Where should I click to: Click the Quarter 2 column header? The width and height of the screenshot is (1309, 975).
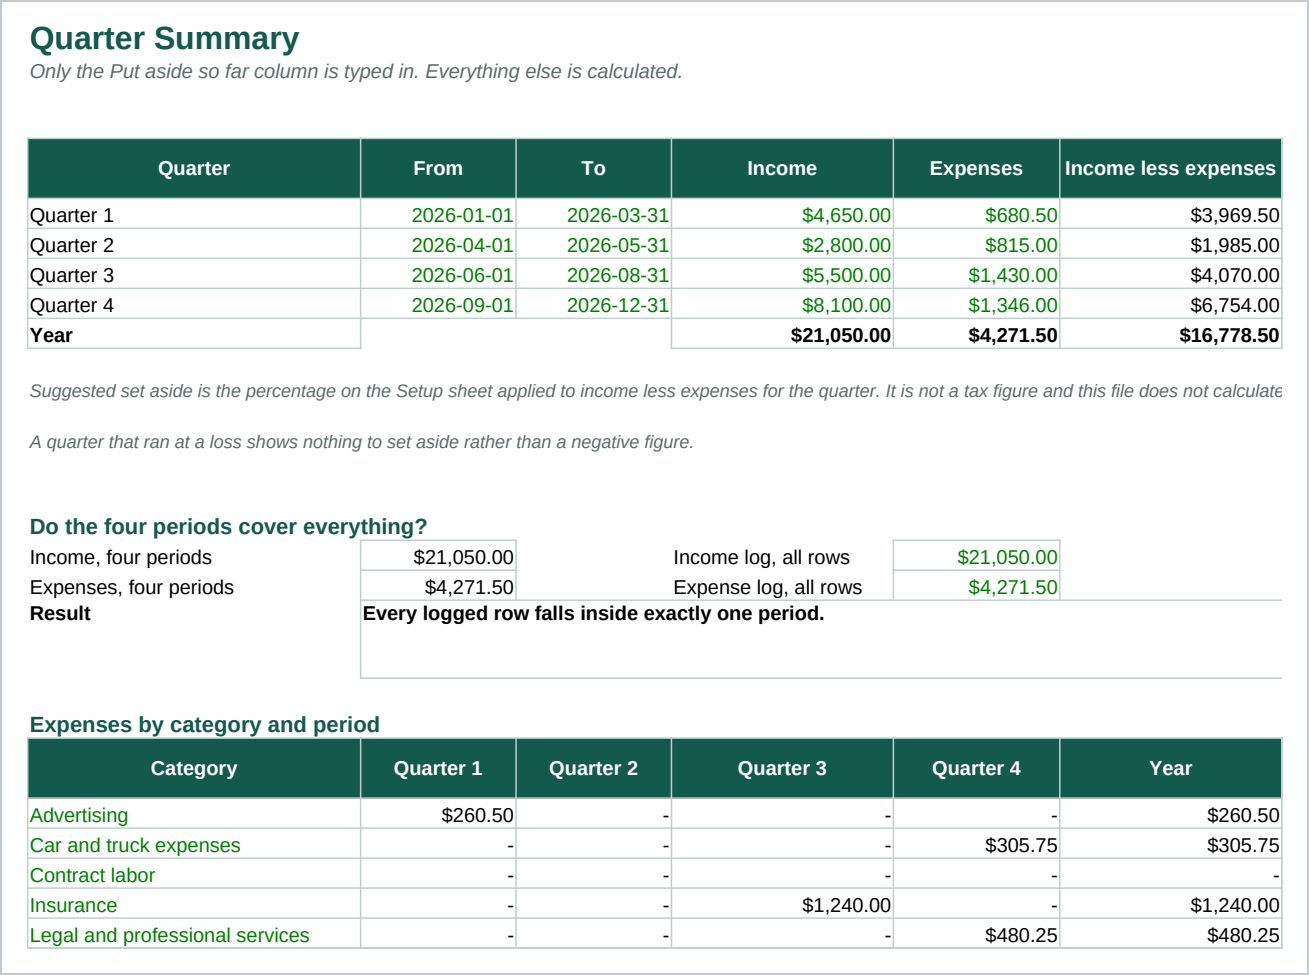tap(593, 768)
